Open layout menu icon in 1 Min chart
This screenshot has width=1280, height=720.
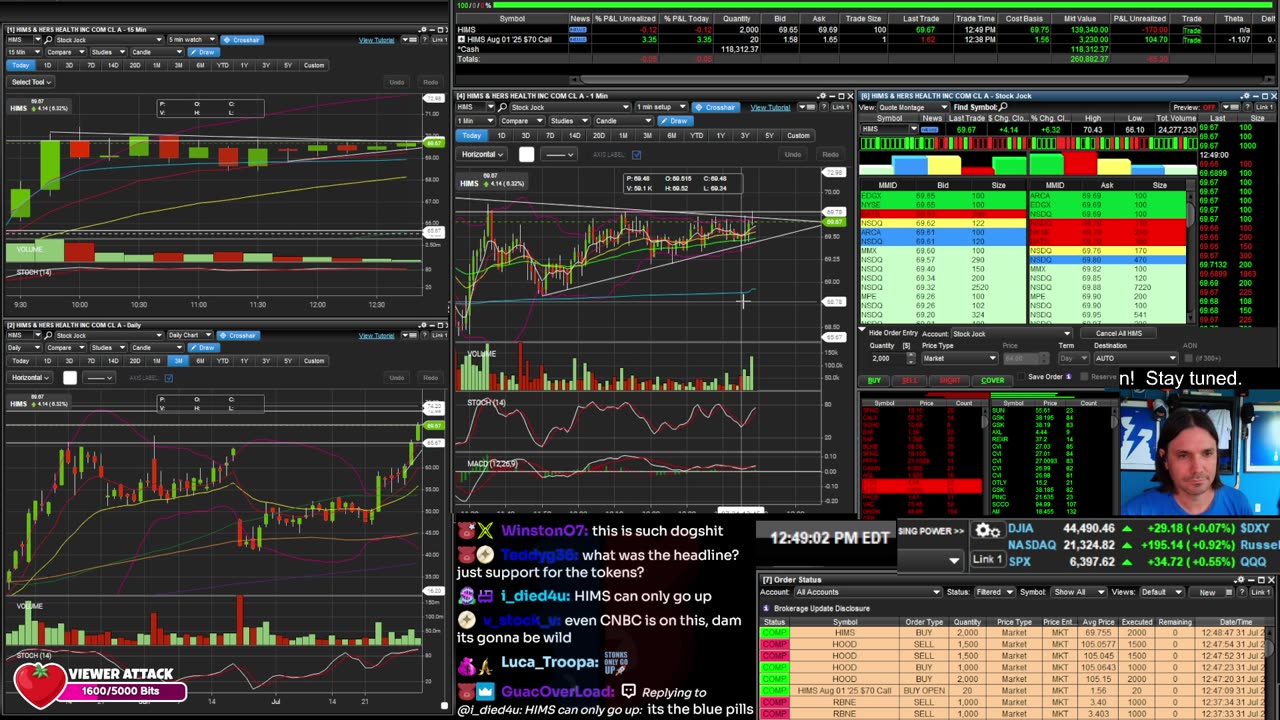pyautogui.click(x=807, y=107)
